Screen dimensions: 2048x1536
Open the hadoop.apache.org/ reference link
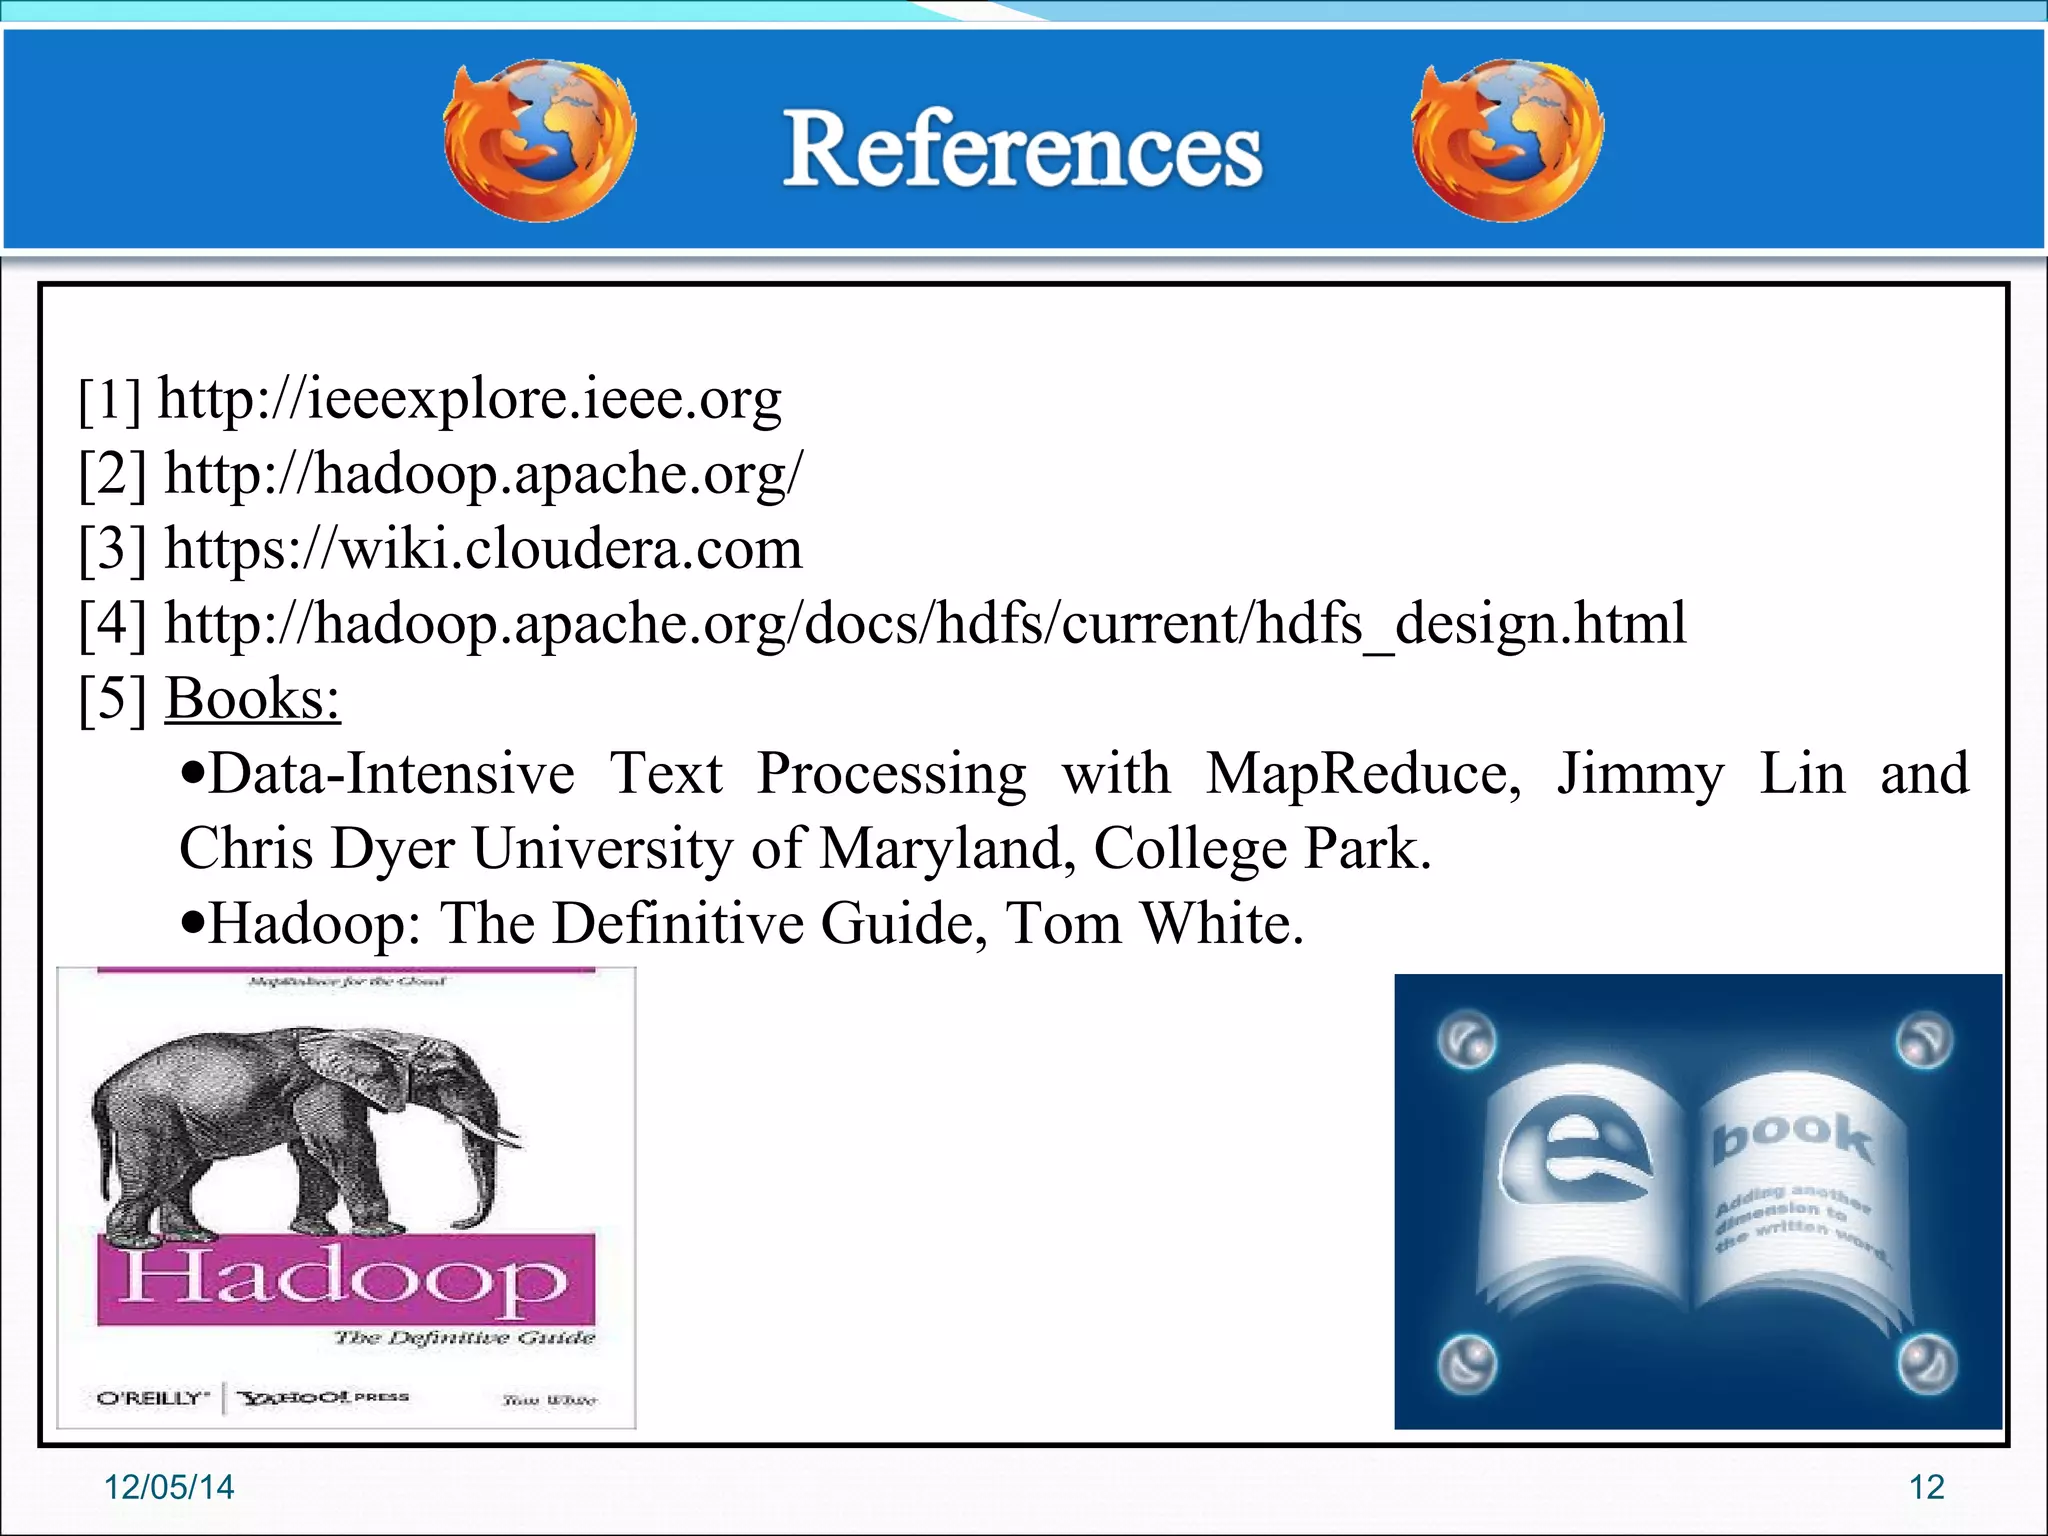tap(484, 474)
